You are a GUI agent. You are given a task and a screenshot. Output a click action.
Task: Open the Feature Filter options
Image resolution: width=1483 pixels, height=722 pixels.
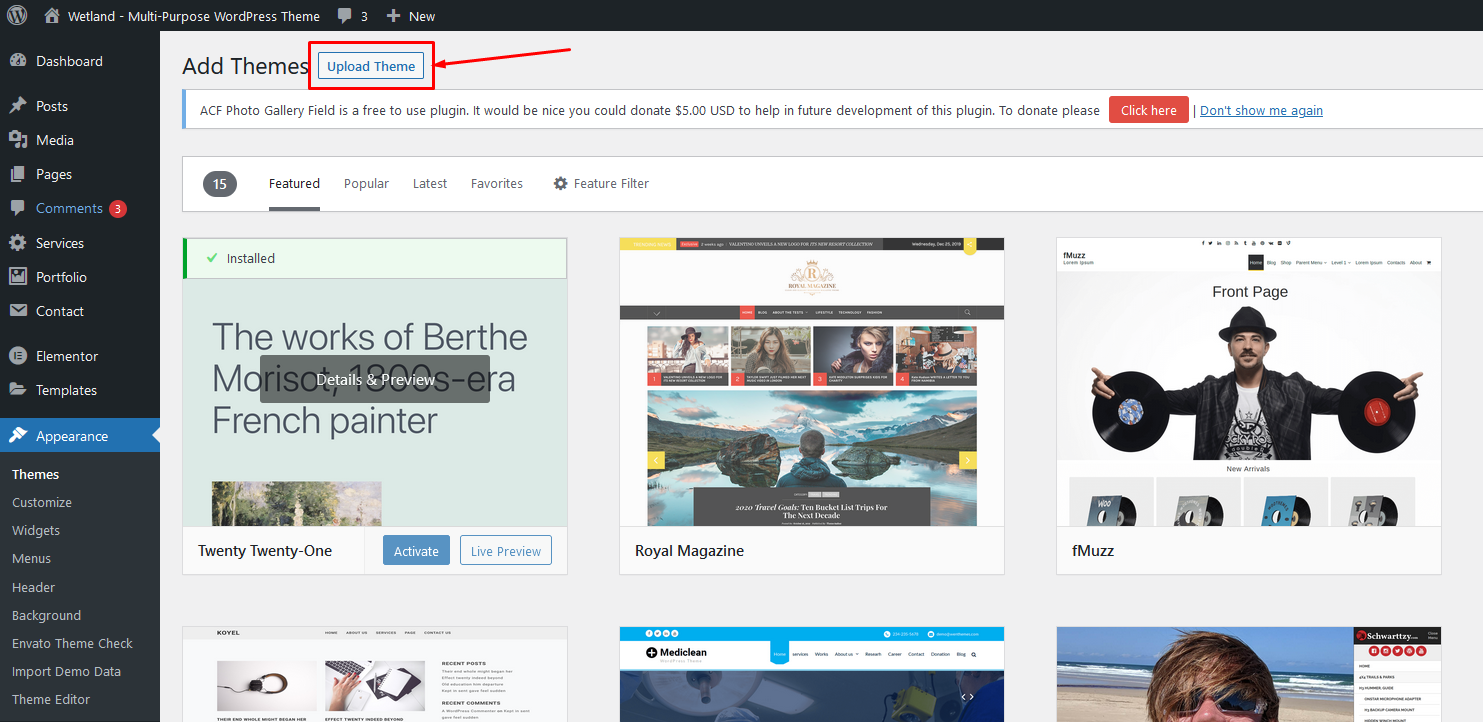point(601,183)
